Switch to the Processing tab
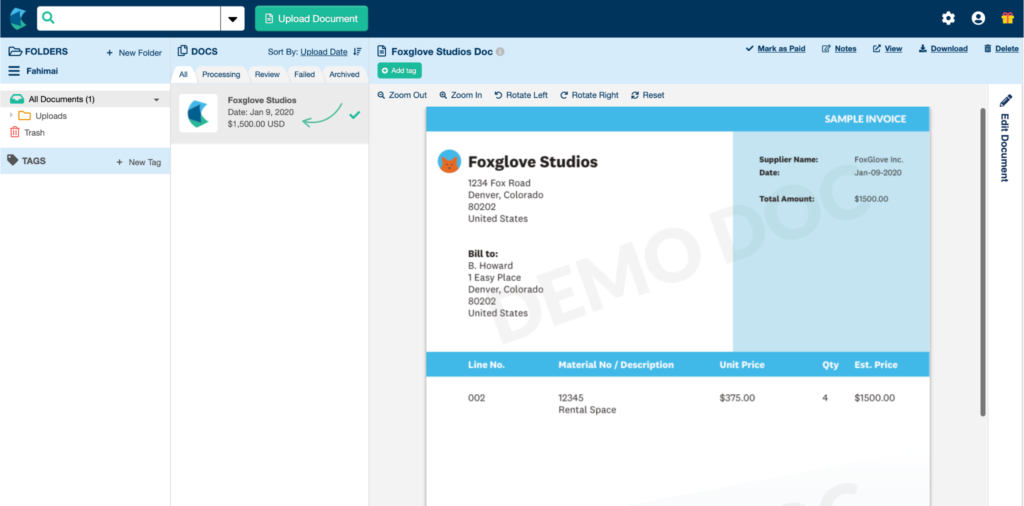Image resolution: width=1024 pixels, height=506 pixels. (221, 74)
